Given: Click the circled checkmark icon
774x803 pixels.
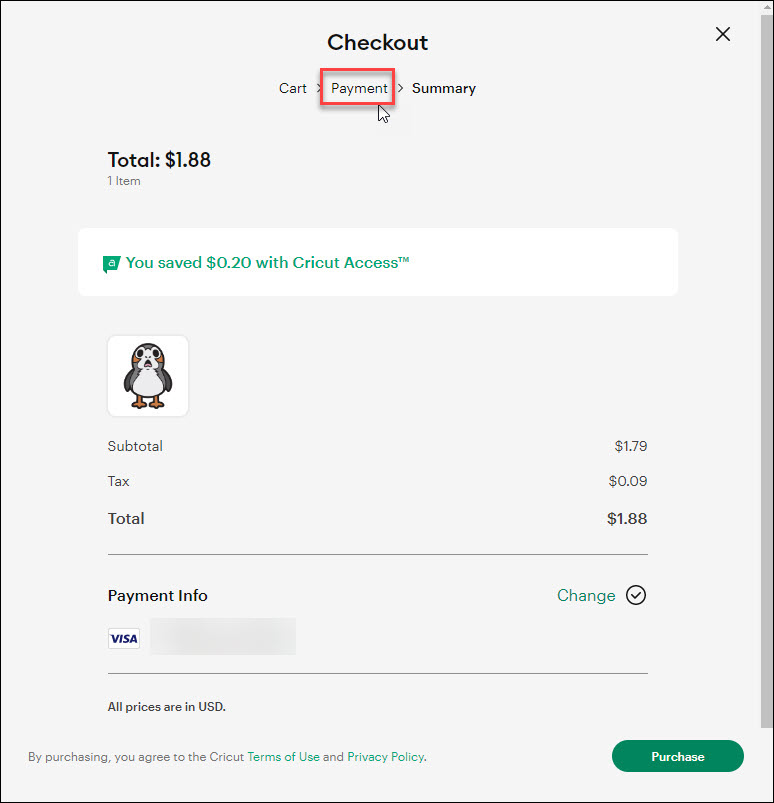Looking at the screenshot, I should (636, 595).
